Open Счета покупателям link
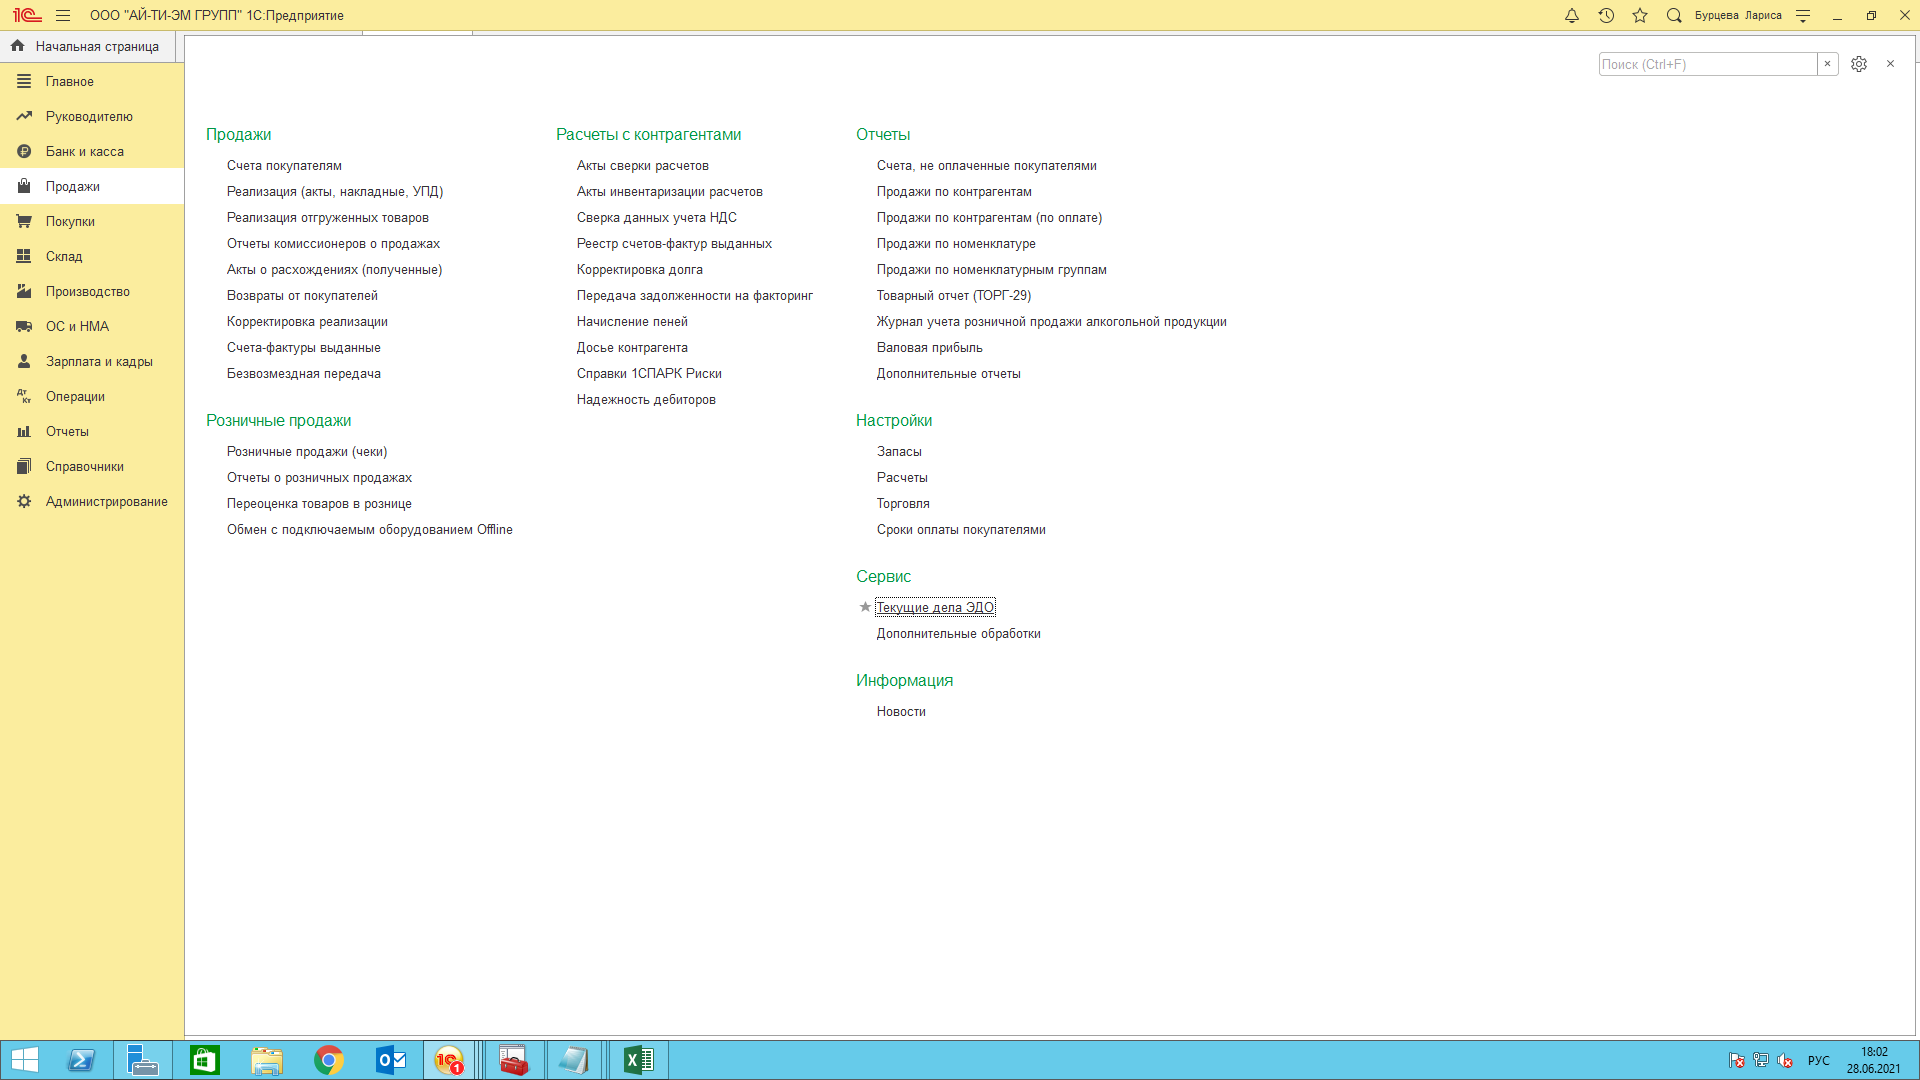Screen dimensions: 1920x1080 284,165
